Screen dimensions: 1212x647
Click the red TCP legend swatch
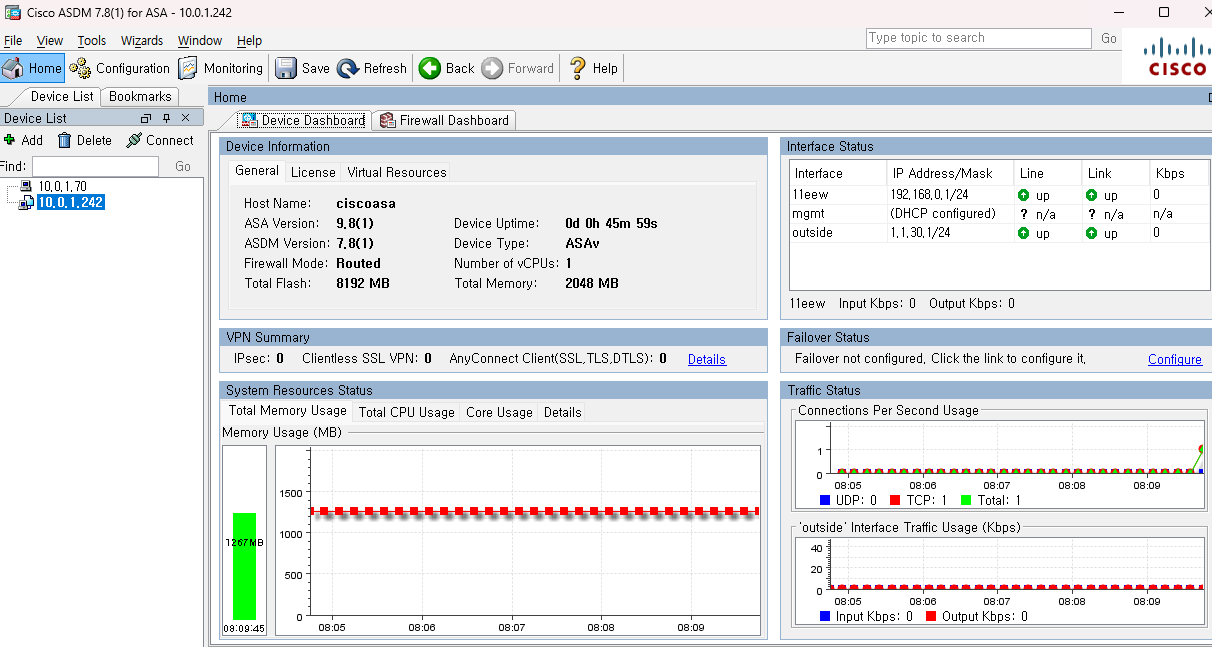(896, 500)
